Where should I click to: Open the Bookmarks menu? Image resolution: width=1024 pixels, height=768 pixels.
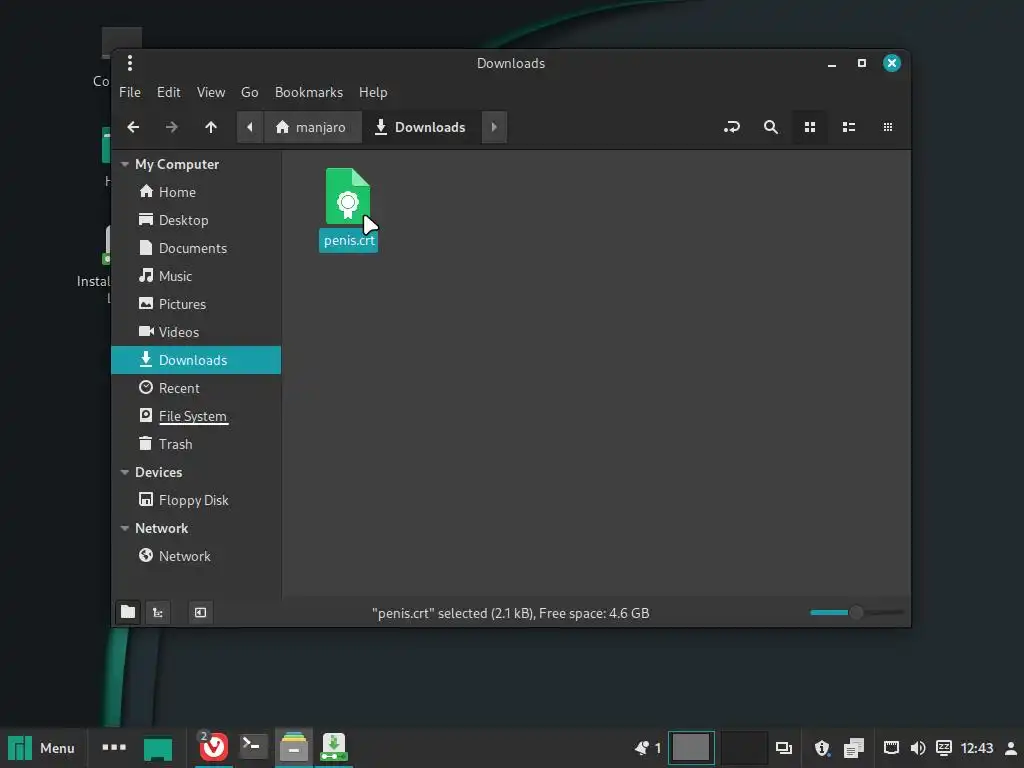point(309,92)
